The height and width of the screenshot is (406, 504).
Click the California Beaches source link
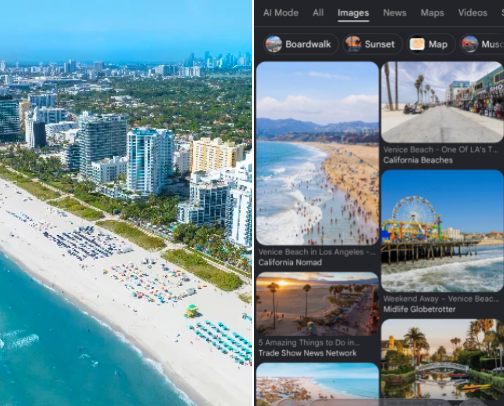click(418, 160)
